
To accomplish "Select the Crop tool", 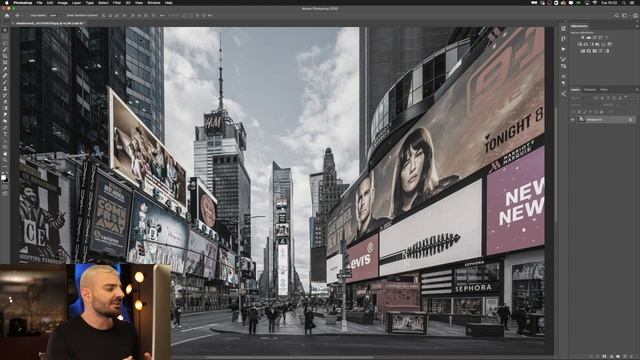I will pos(5,56).
